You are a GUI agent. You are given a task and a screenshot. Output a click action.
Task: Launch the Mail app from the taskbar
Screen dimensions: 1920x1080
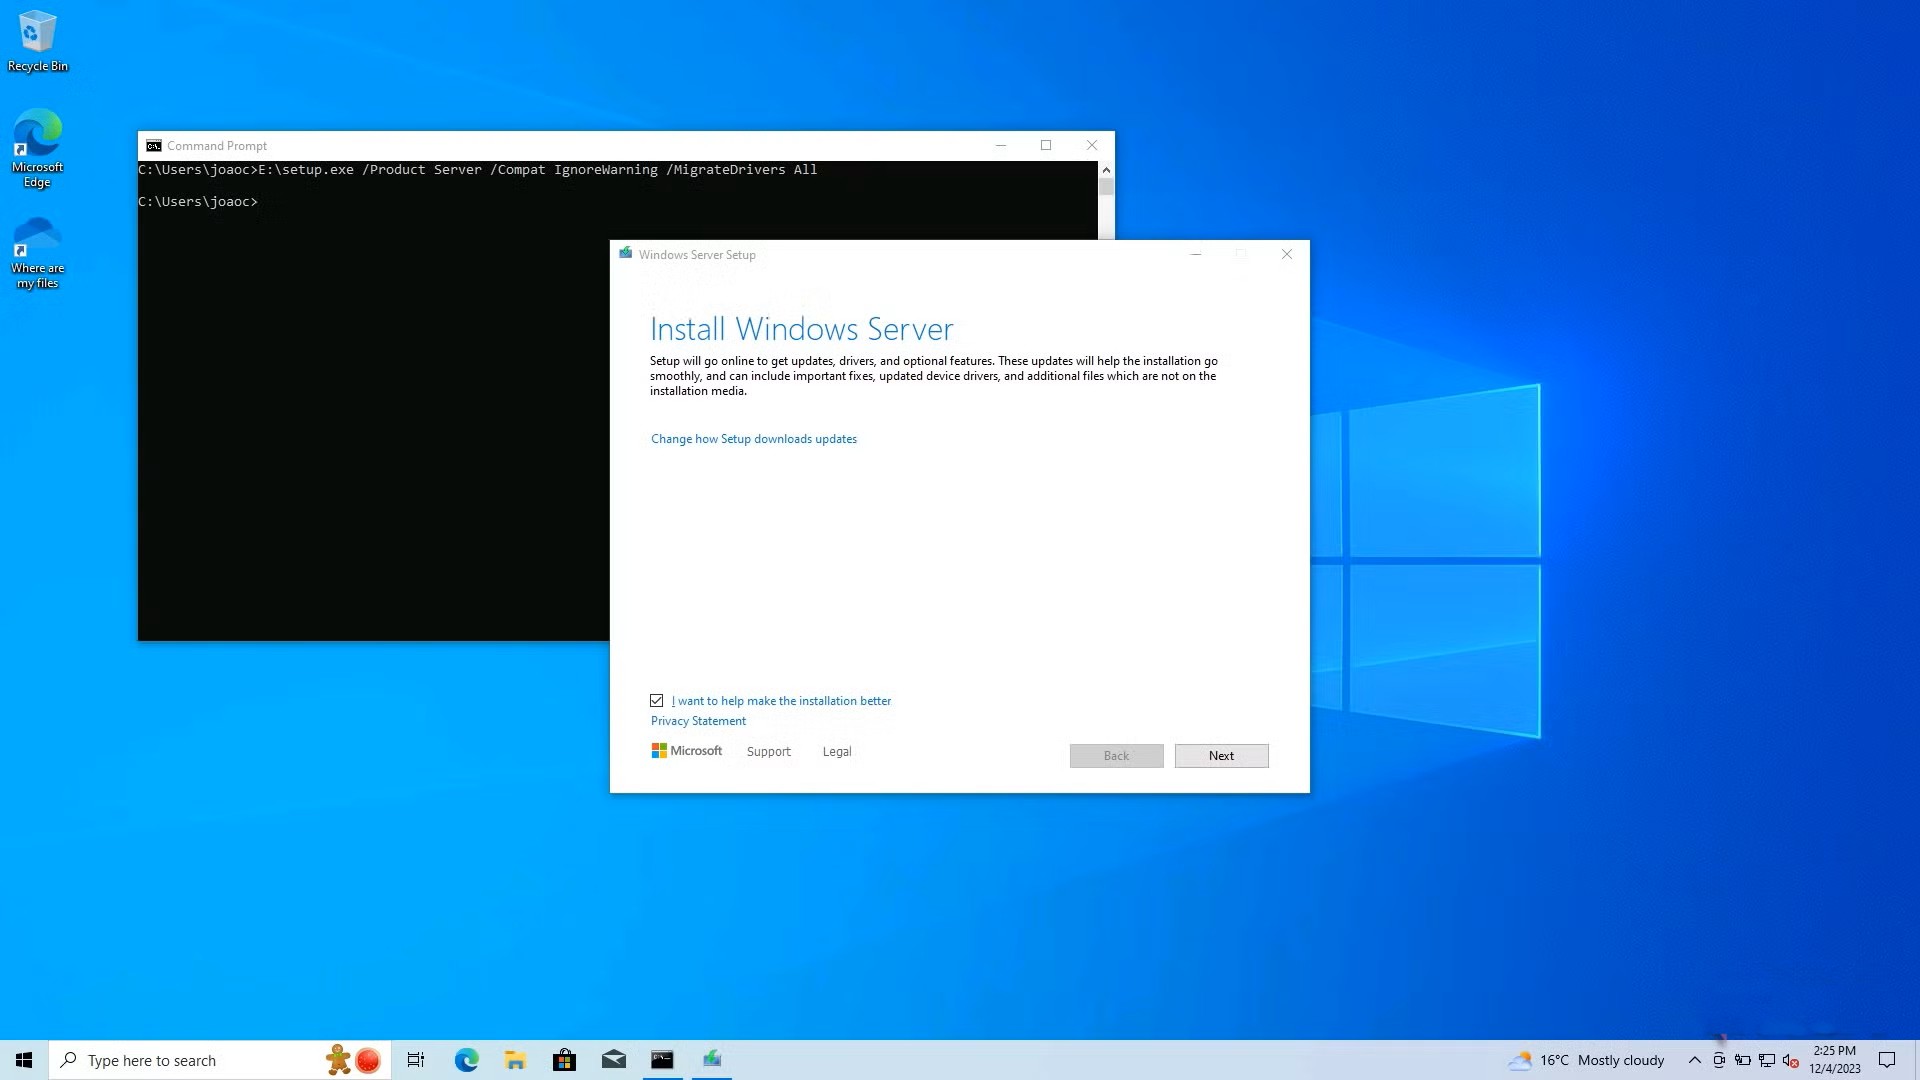tap(613, 1059)
